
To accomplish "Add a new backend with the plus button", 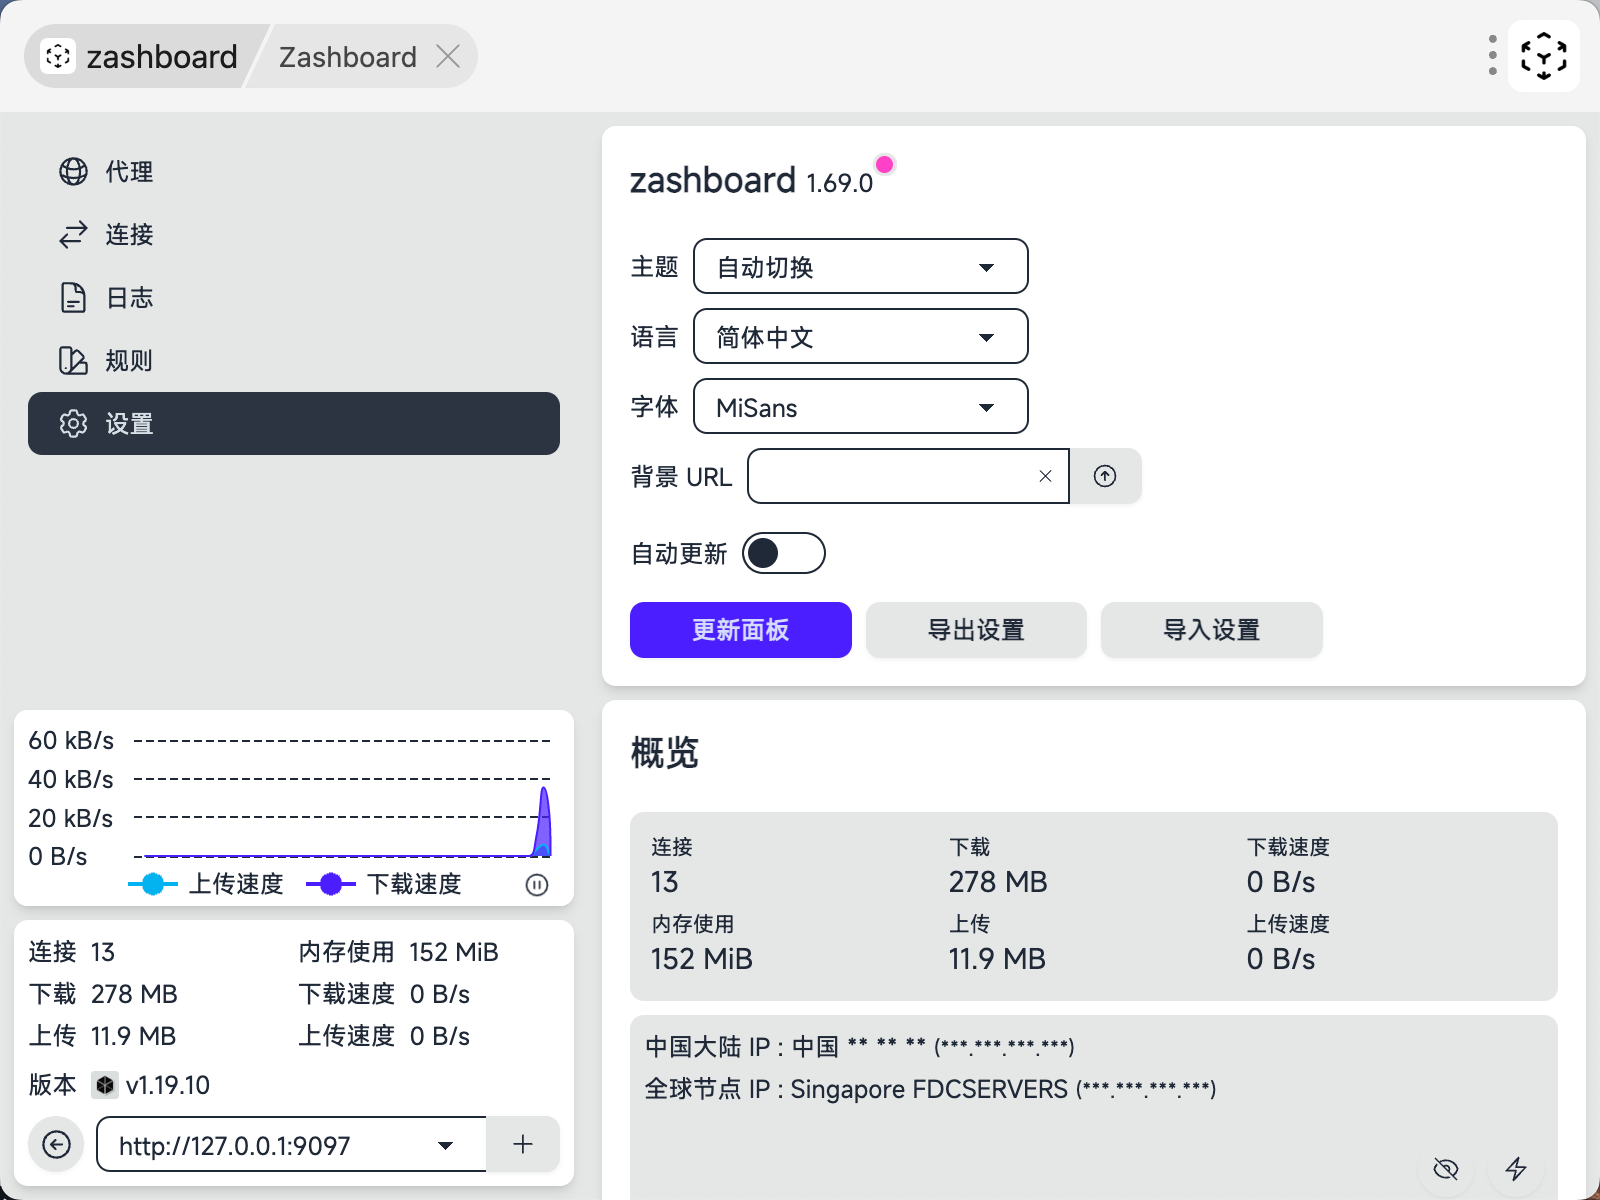I will pos(522,1144).
